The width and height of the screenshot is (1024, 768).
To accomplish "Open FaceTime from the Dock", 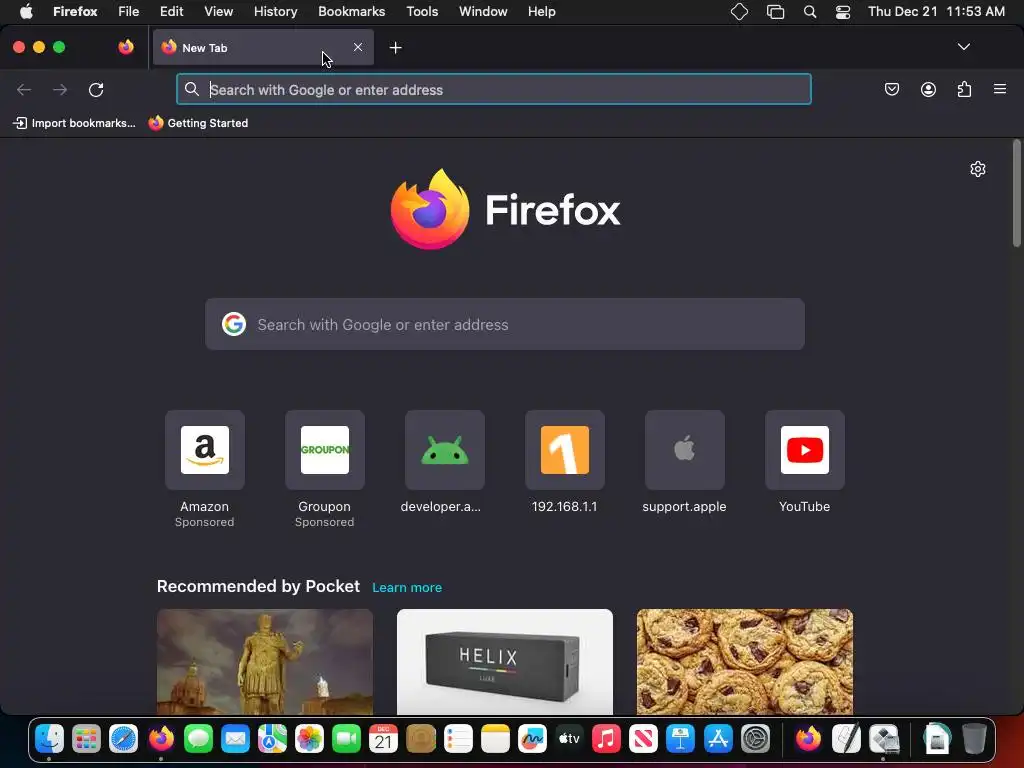I will [346, 739].
